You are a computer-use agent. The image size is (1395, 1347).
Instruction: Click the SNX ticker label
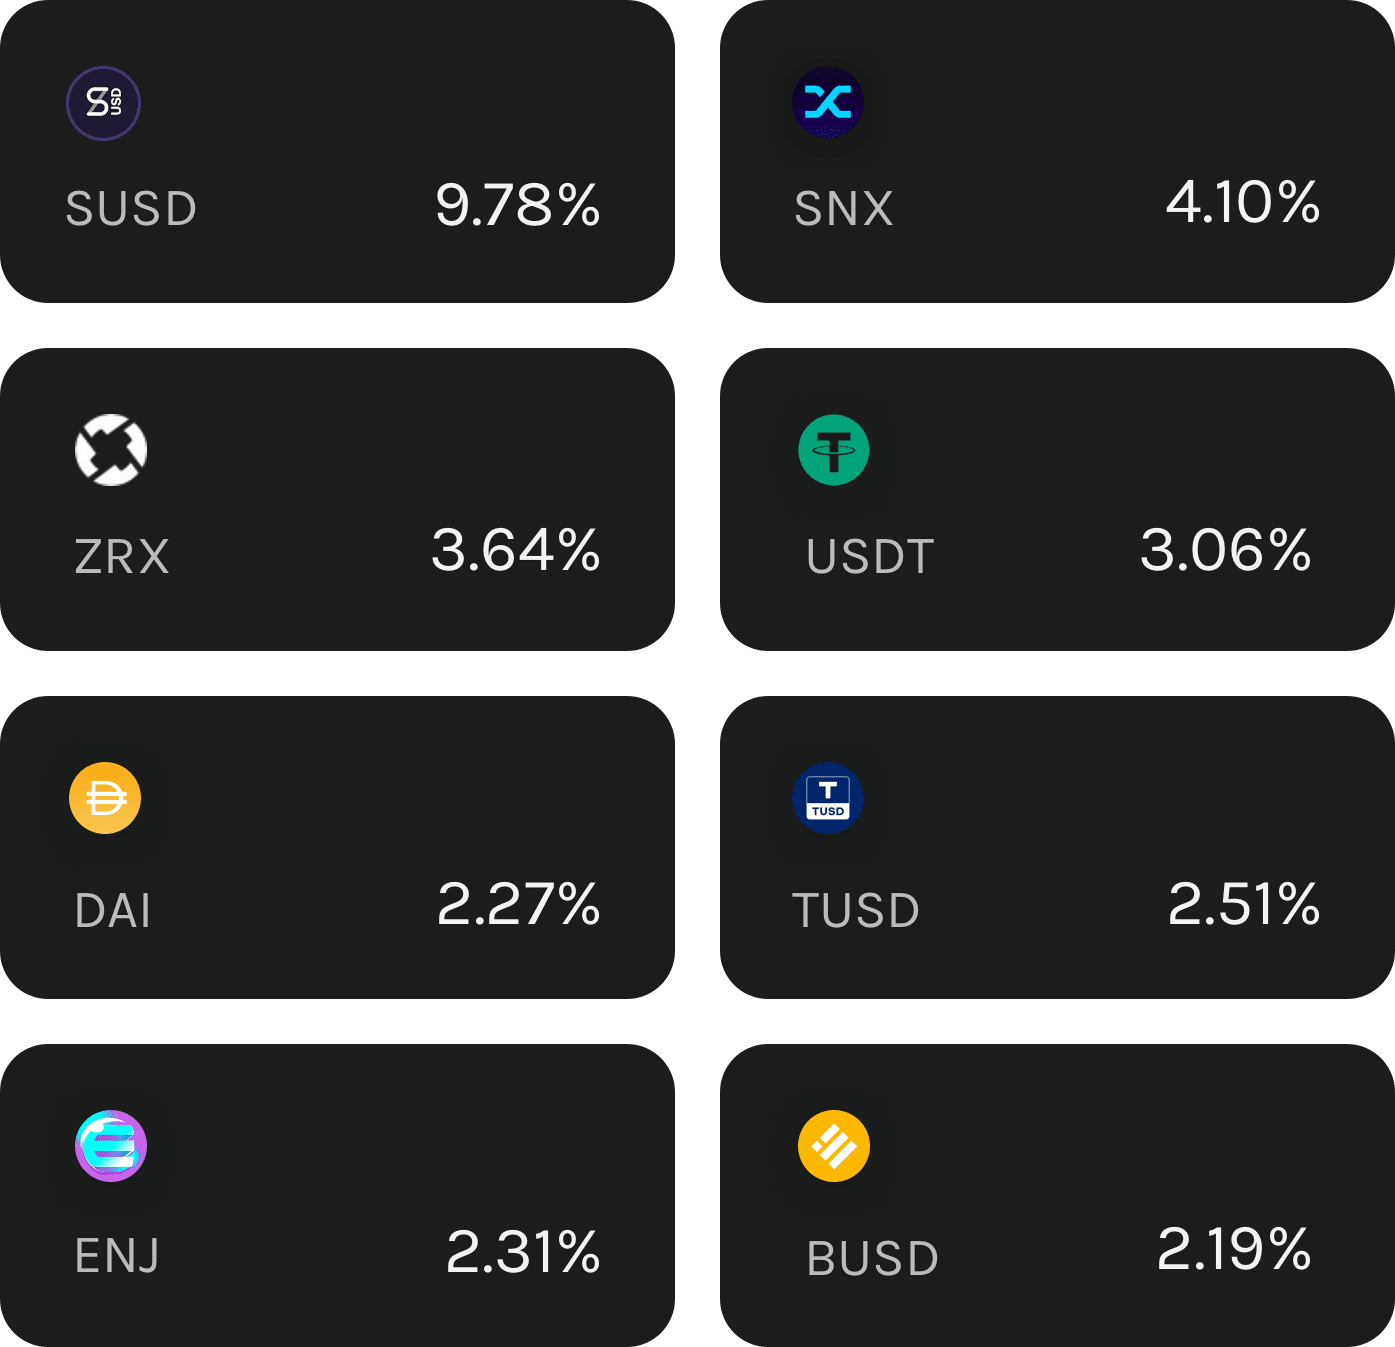pos(844,209)
